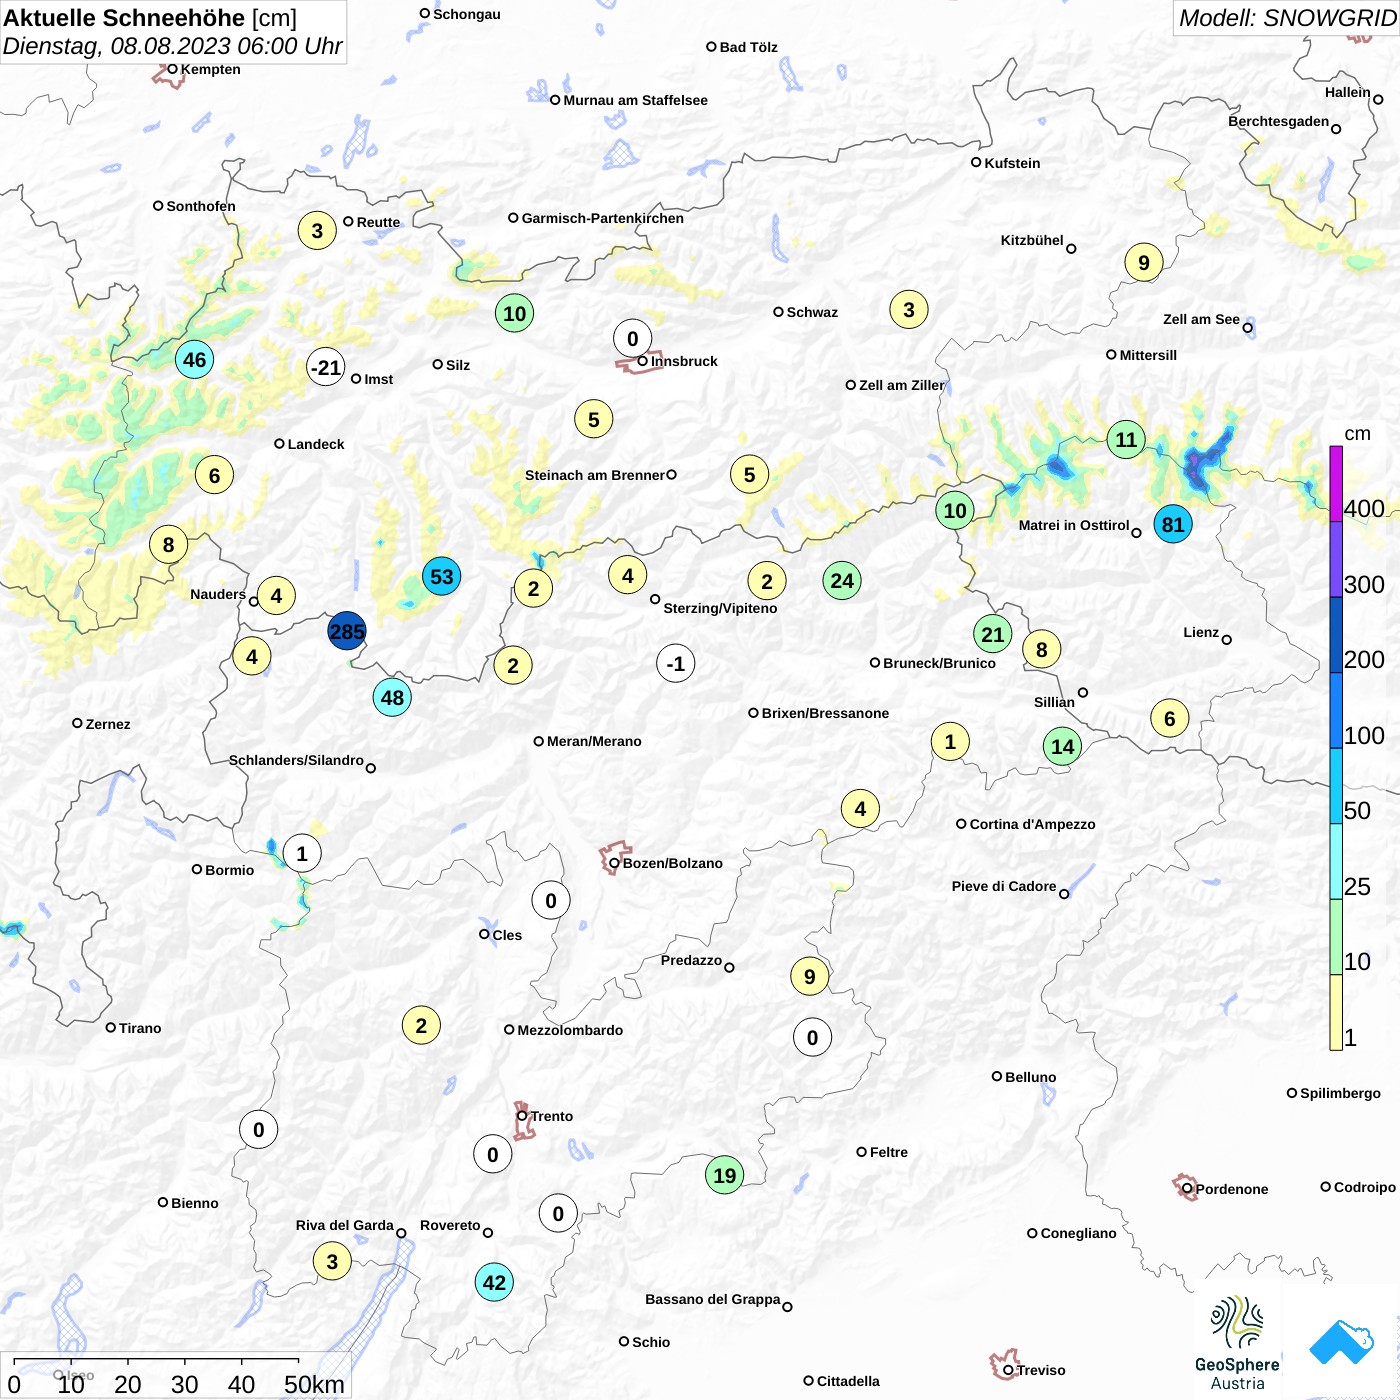Click the Innsbruck city label

click(x=684, y=361)
